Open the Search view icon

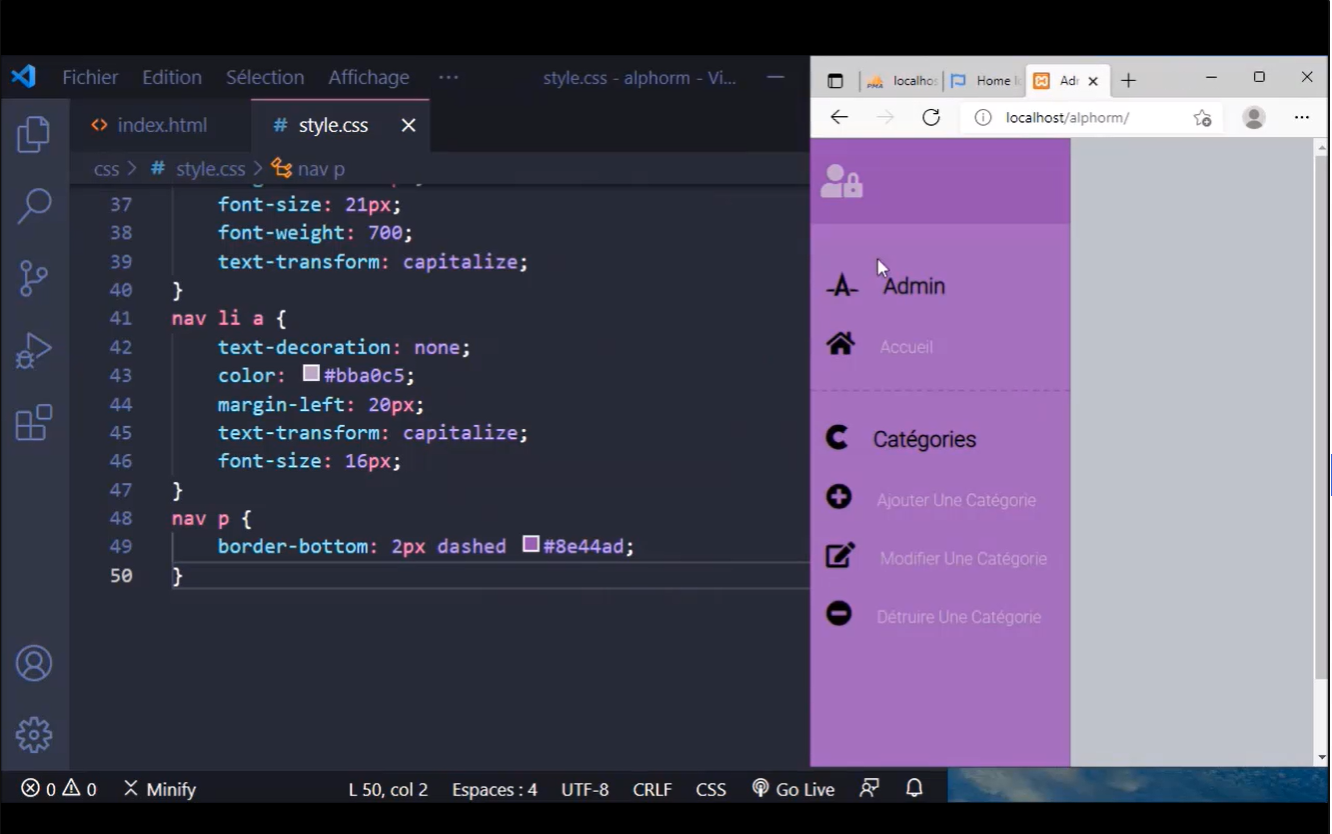tap(34, 206)
